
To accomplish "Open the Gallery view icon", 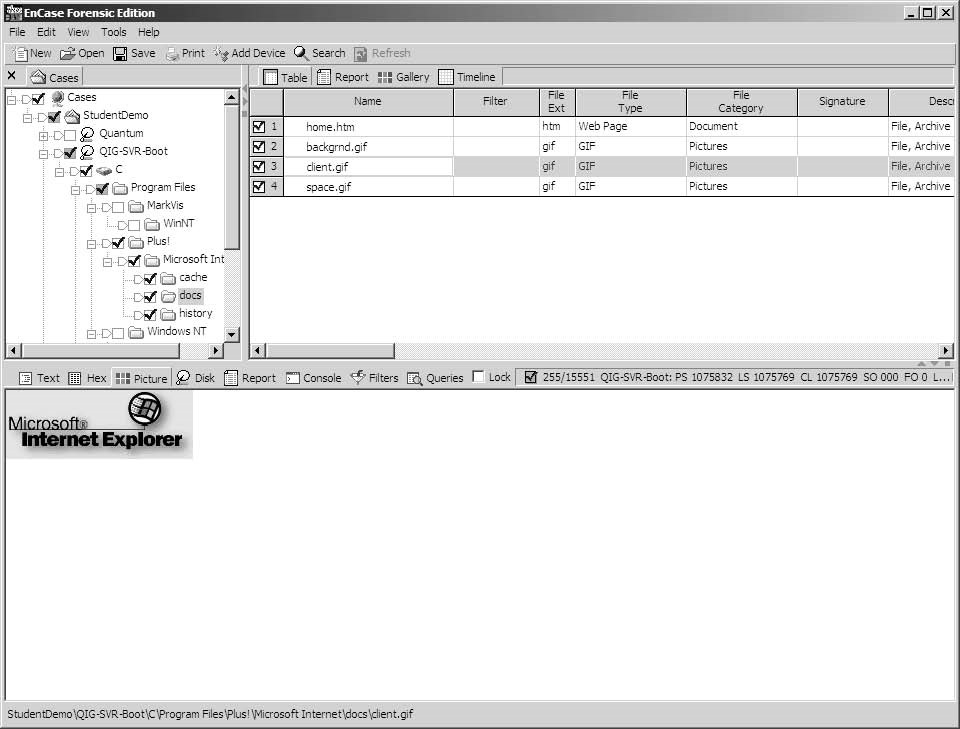I will (x=385, y=77).
